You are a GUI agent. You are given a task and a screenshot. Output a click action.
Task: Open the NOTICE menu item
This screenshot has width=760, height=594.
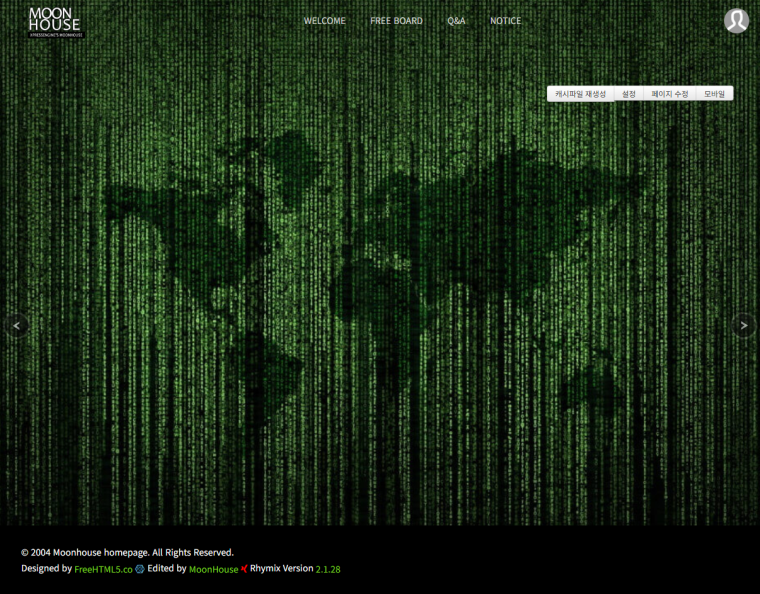506,21
